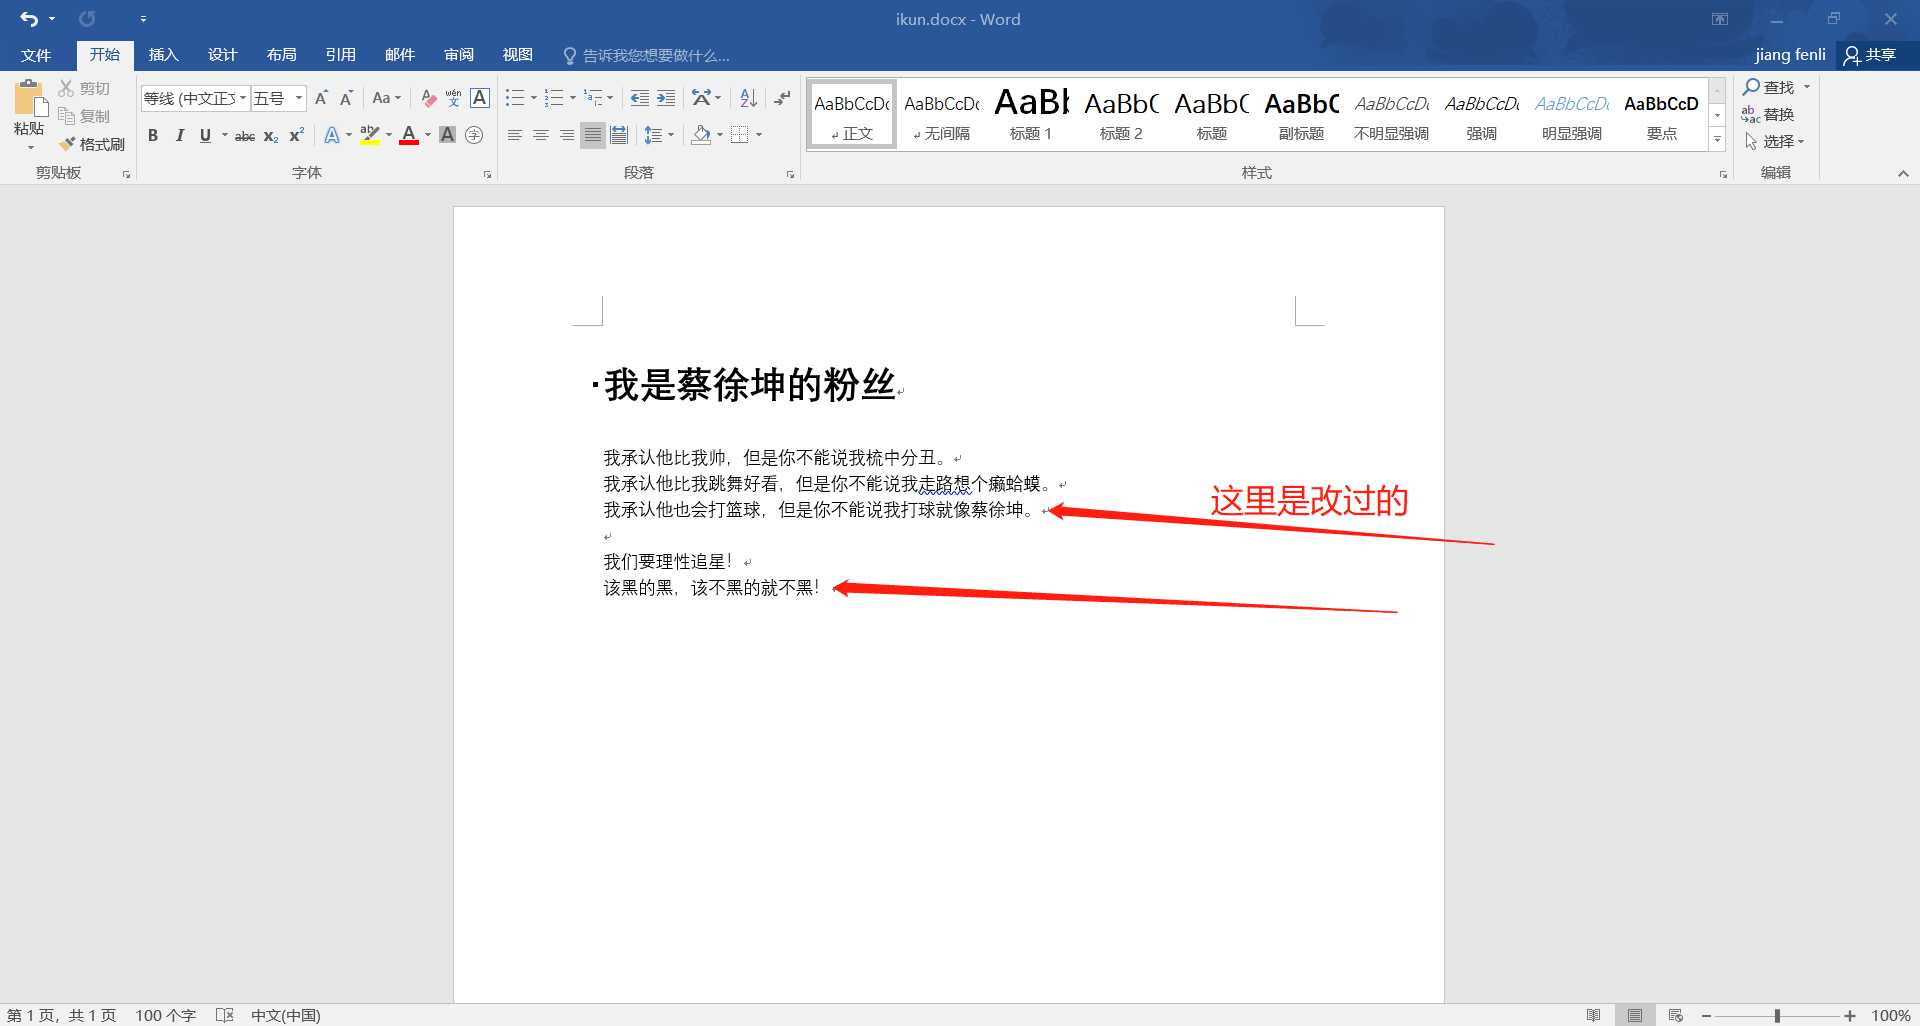Click the Paste (粘贴) clipboard icon
This screenshot has height=1026, width=1920.
click(30, 99)
